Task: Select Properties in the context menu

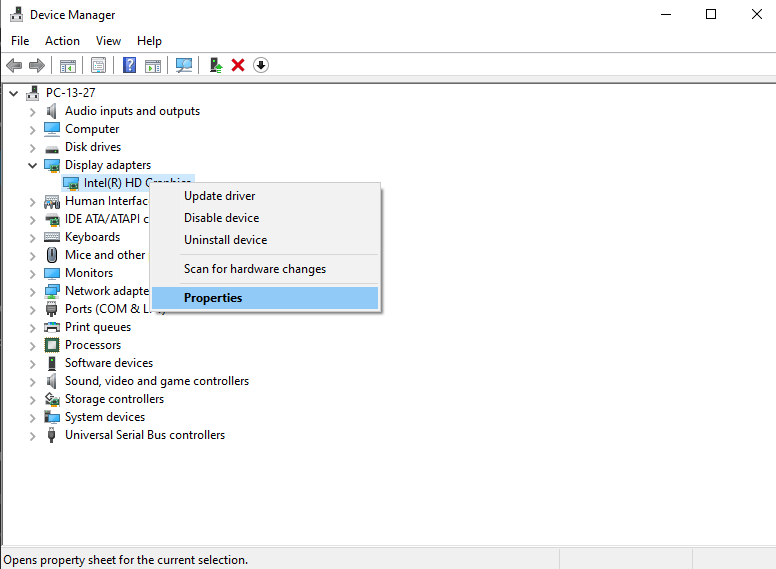Action: click(265, 298)
